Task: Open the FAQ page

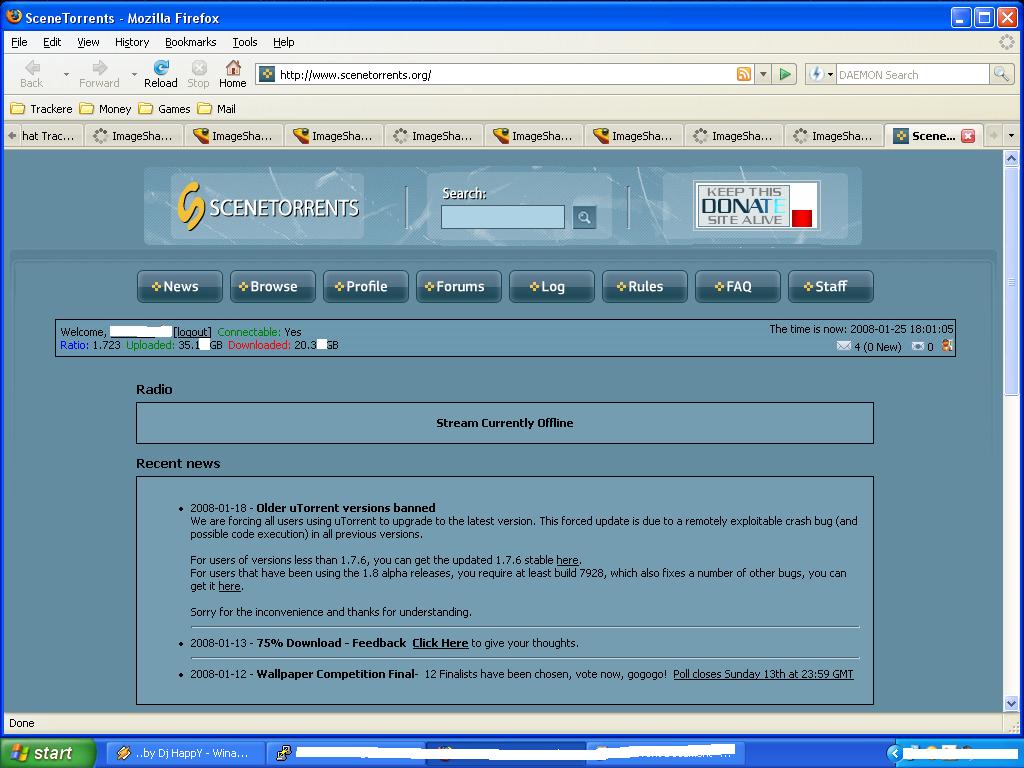Action: pyautogui.click(x=738, y=287)
